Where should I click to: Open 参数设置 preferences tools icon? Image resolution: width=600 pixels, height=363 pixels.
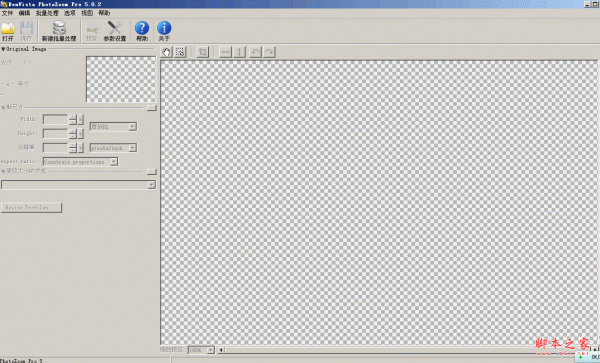pyautogui.click(x=115, y=31)
